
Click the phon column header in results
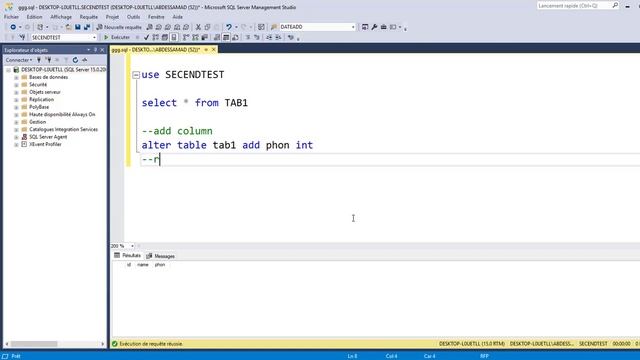160,265
